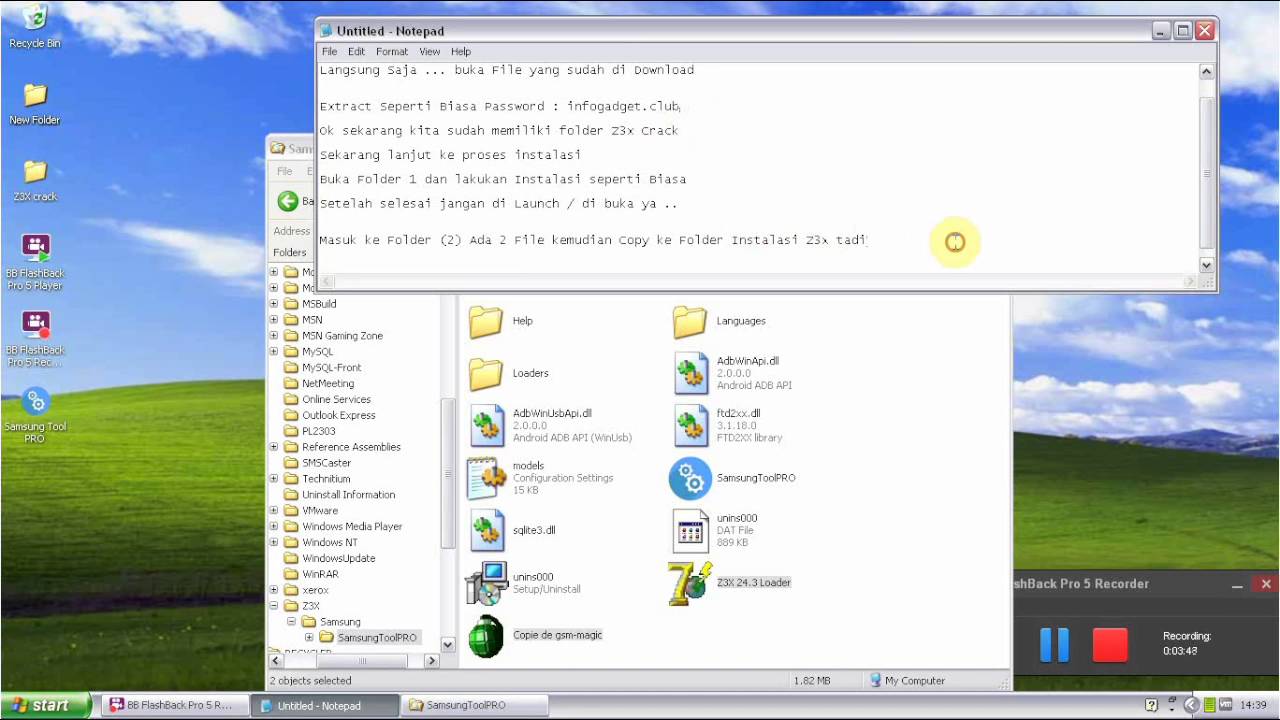Select the models configuration settings file
Image resolution: width=1280 pixels, height=720 pixels.
coord(486,478)
